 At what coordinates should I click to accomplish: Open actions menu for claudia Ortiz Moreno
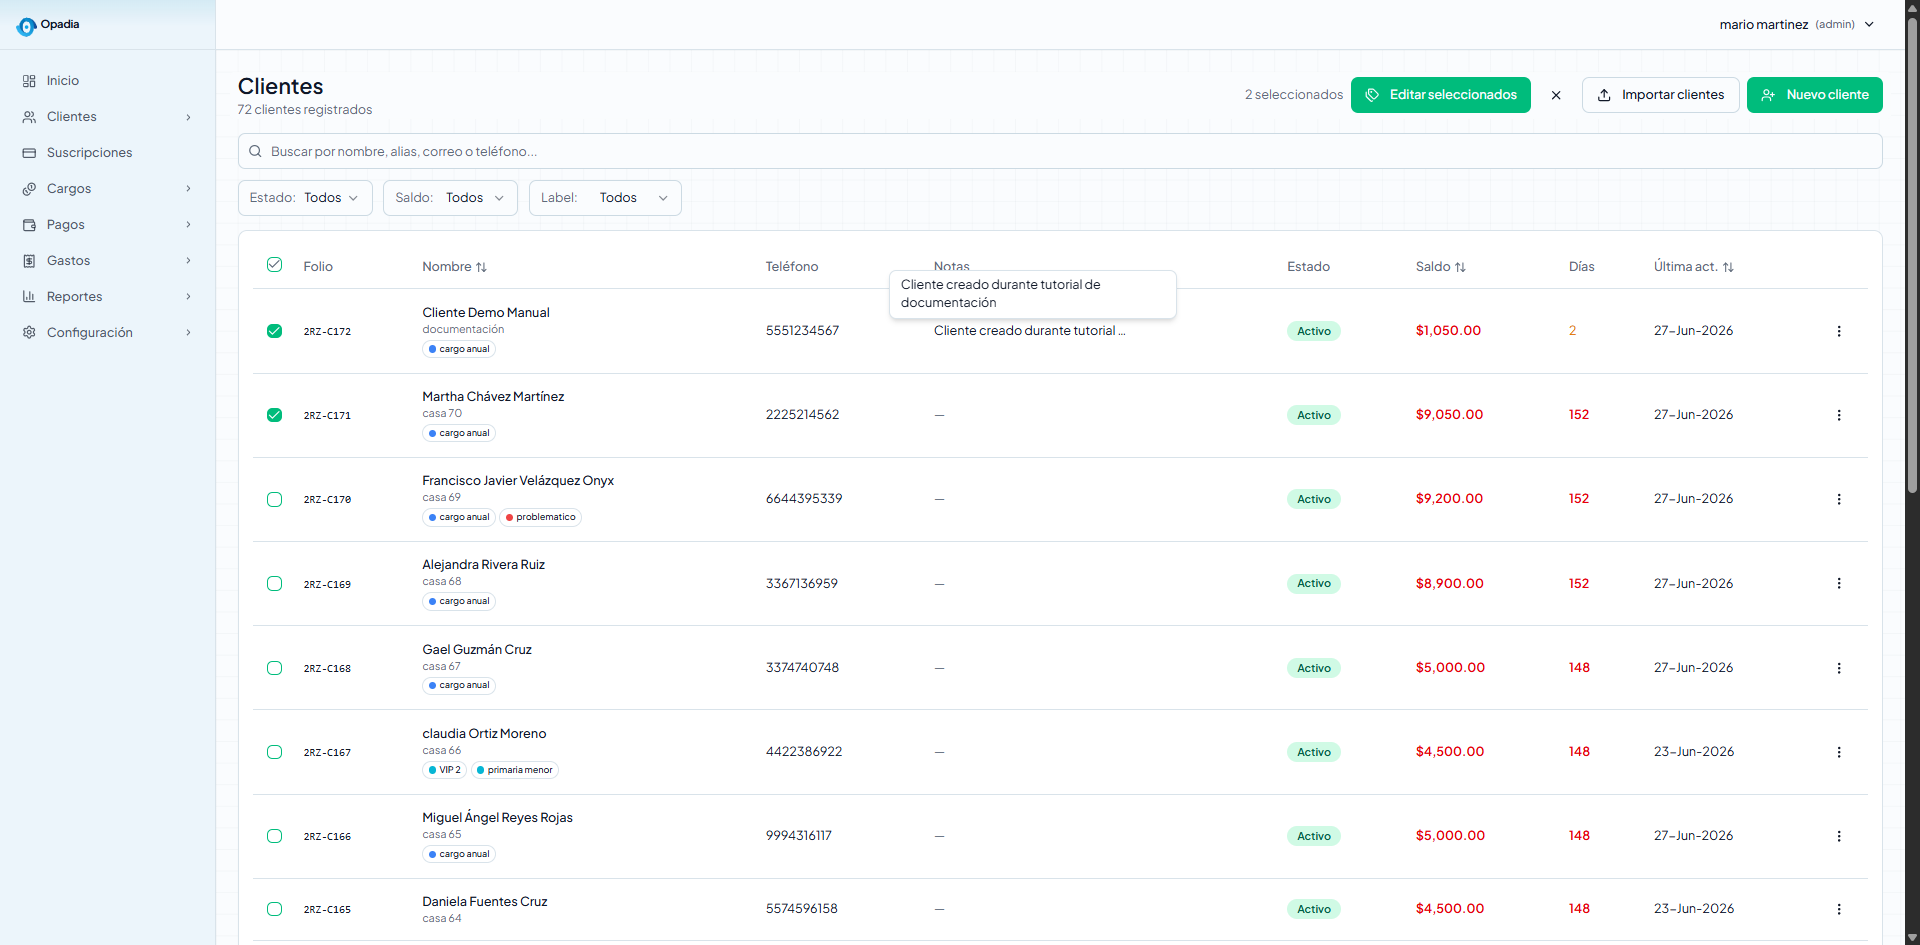pos(1839,752)
